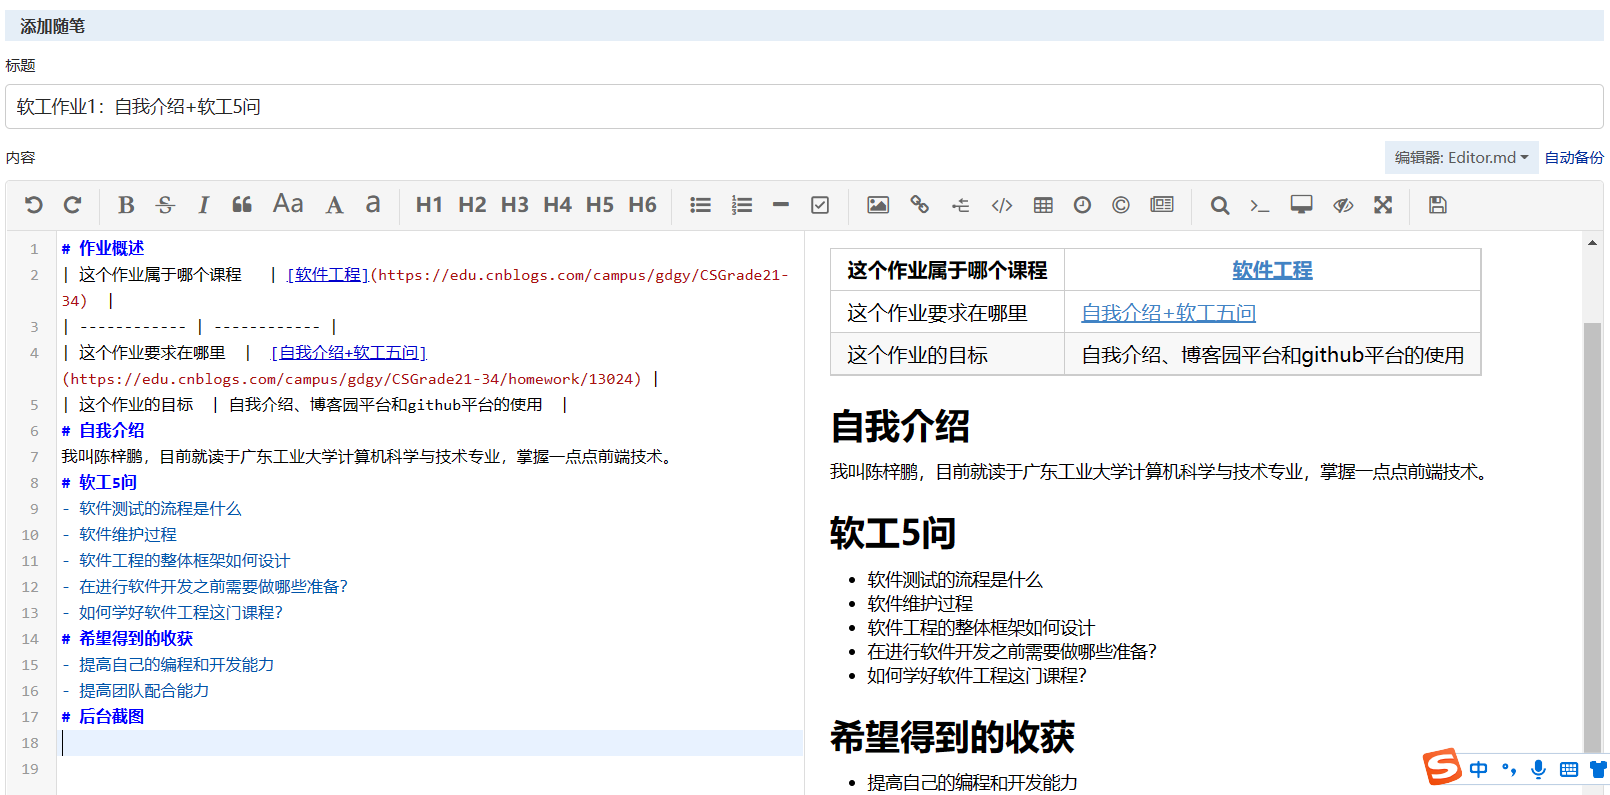1610x795 pixels.
Task: Insert the current date and time
Action: click(x=1082, y=205)
